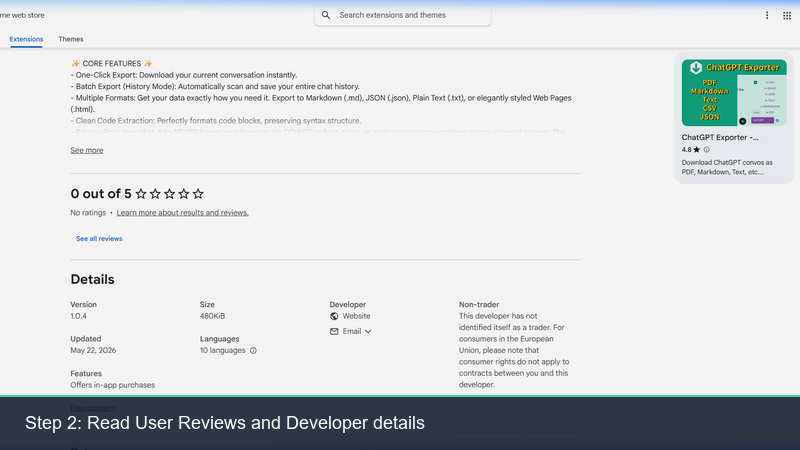The height and width of the screenshot is (450, 800).
Task: Switch to the Themes tab
Action: point(71,39)
